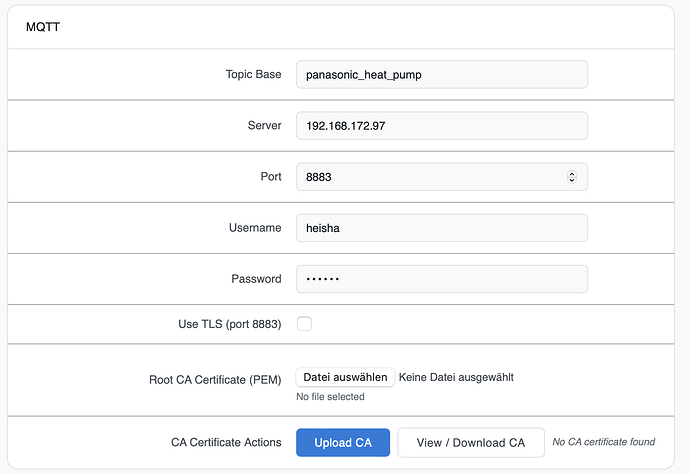Open View / Download CA
The height and width of the screenshot is (474, 690).
471,442
